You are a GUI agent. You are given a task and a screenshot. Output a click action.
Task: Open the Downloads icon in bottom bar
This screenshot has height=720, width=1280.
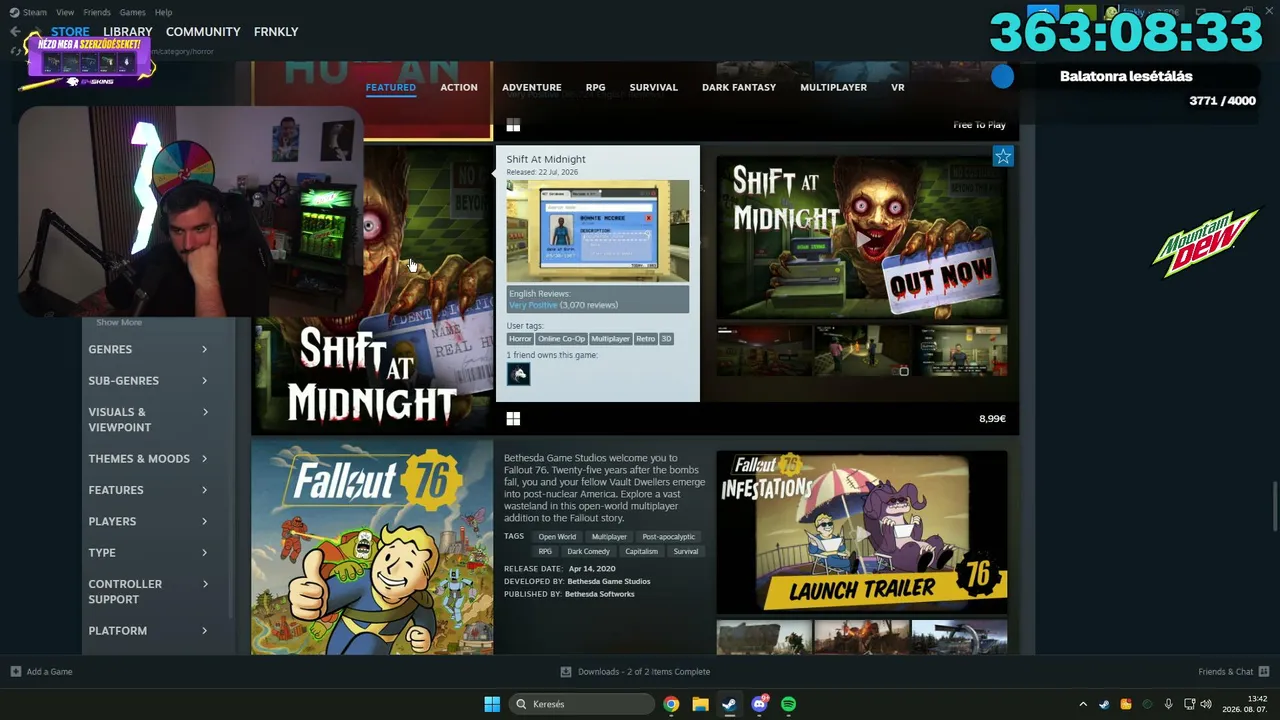point(566,672)
